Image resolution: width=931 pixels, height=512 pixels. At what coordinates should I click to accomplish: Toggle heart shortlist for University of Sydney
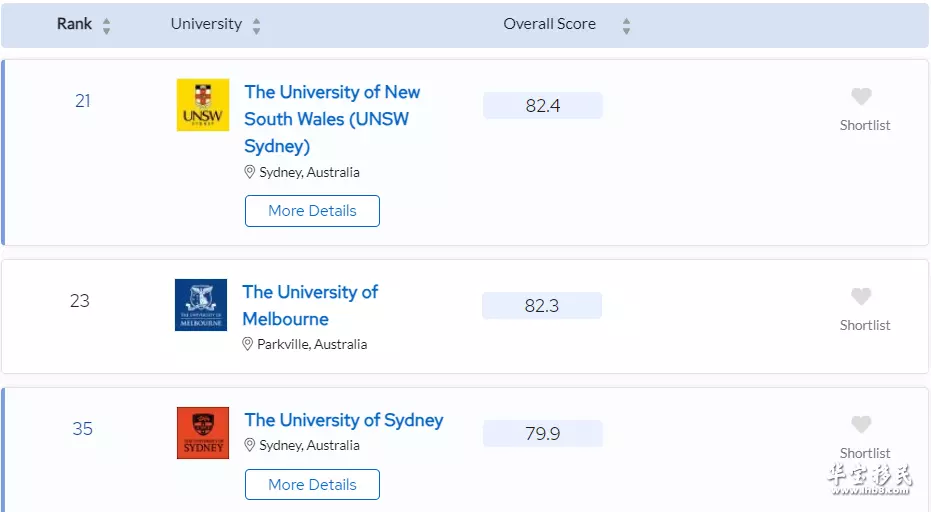click(861, 424)
